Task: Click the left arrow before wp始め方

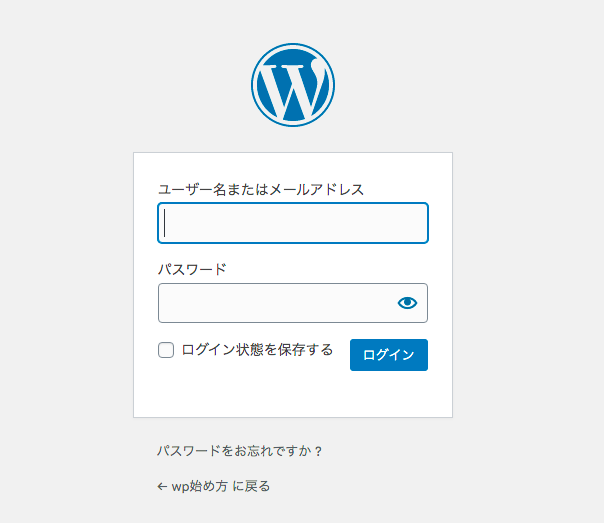Action: (162, 487)
